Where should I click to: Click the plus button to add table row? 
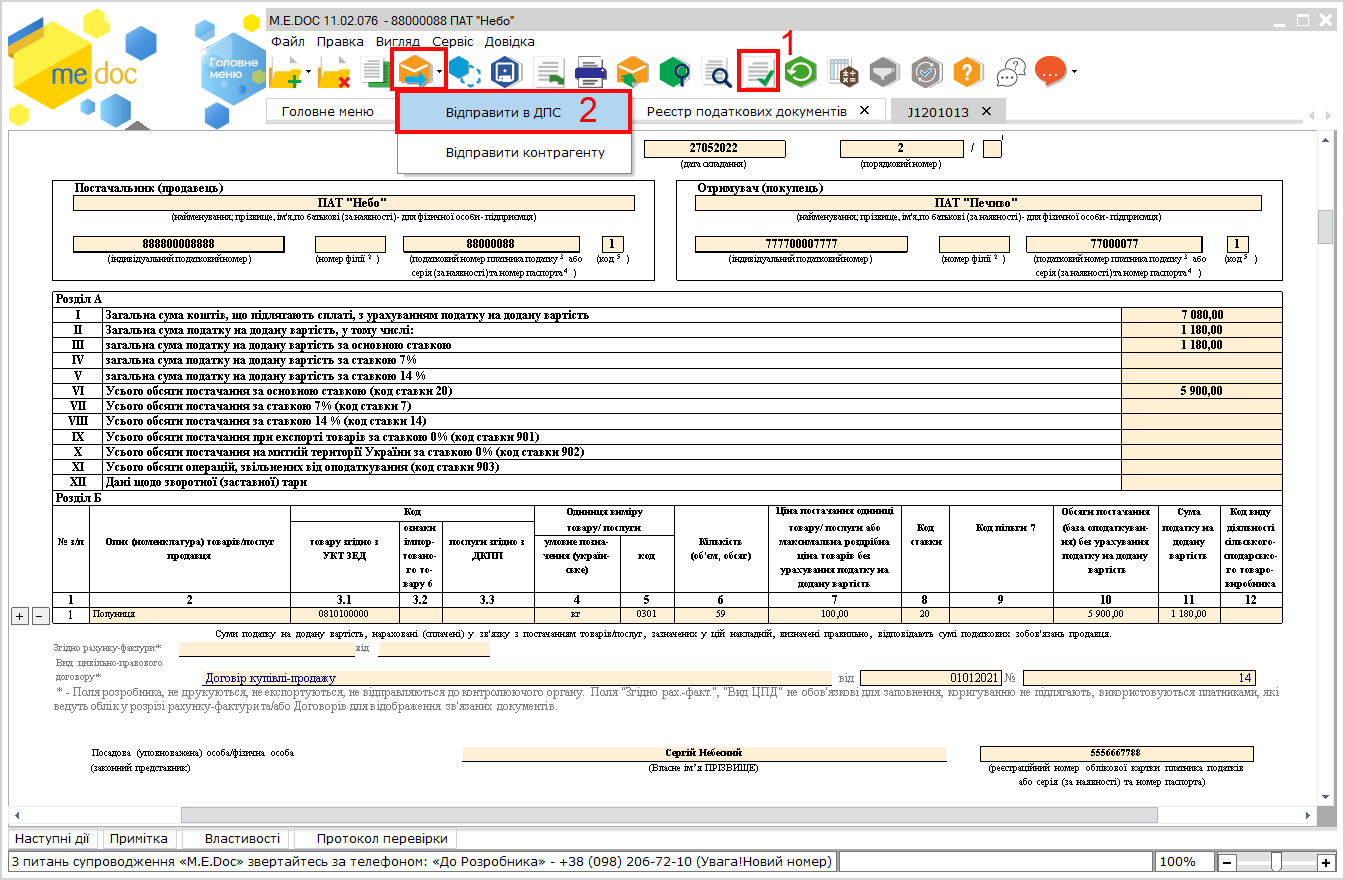pos(20,615)
